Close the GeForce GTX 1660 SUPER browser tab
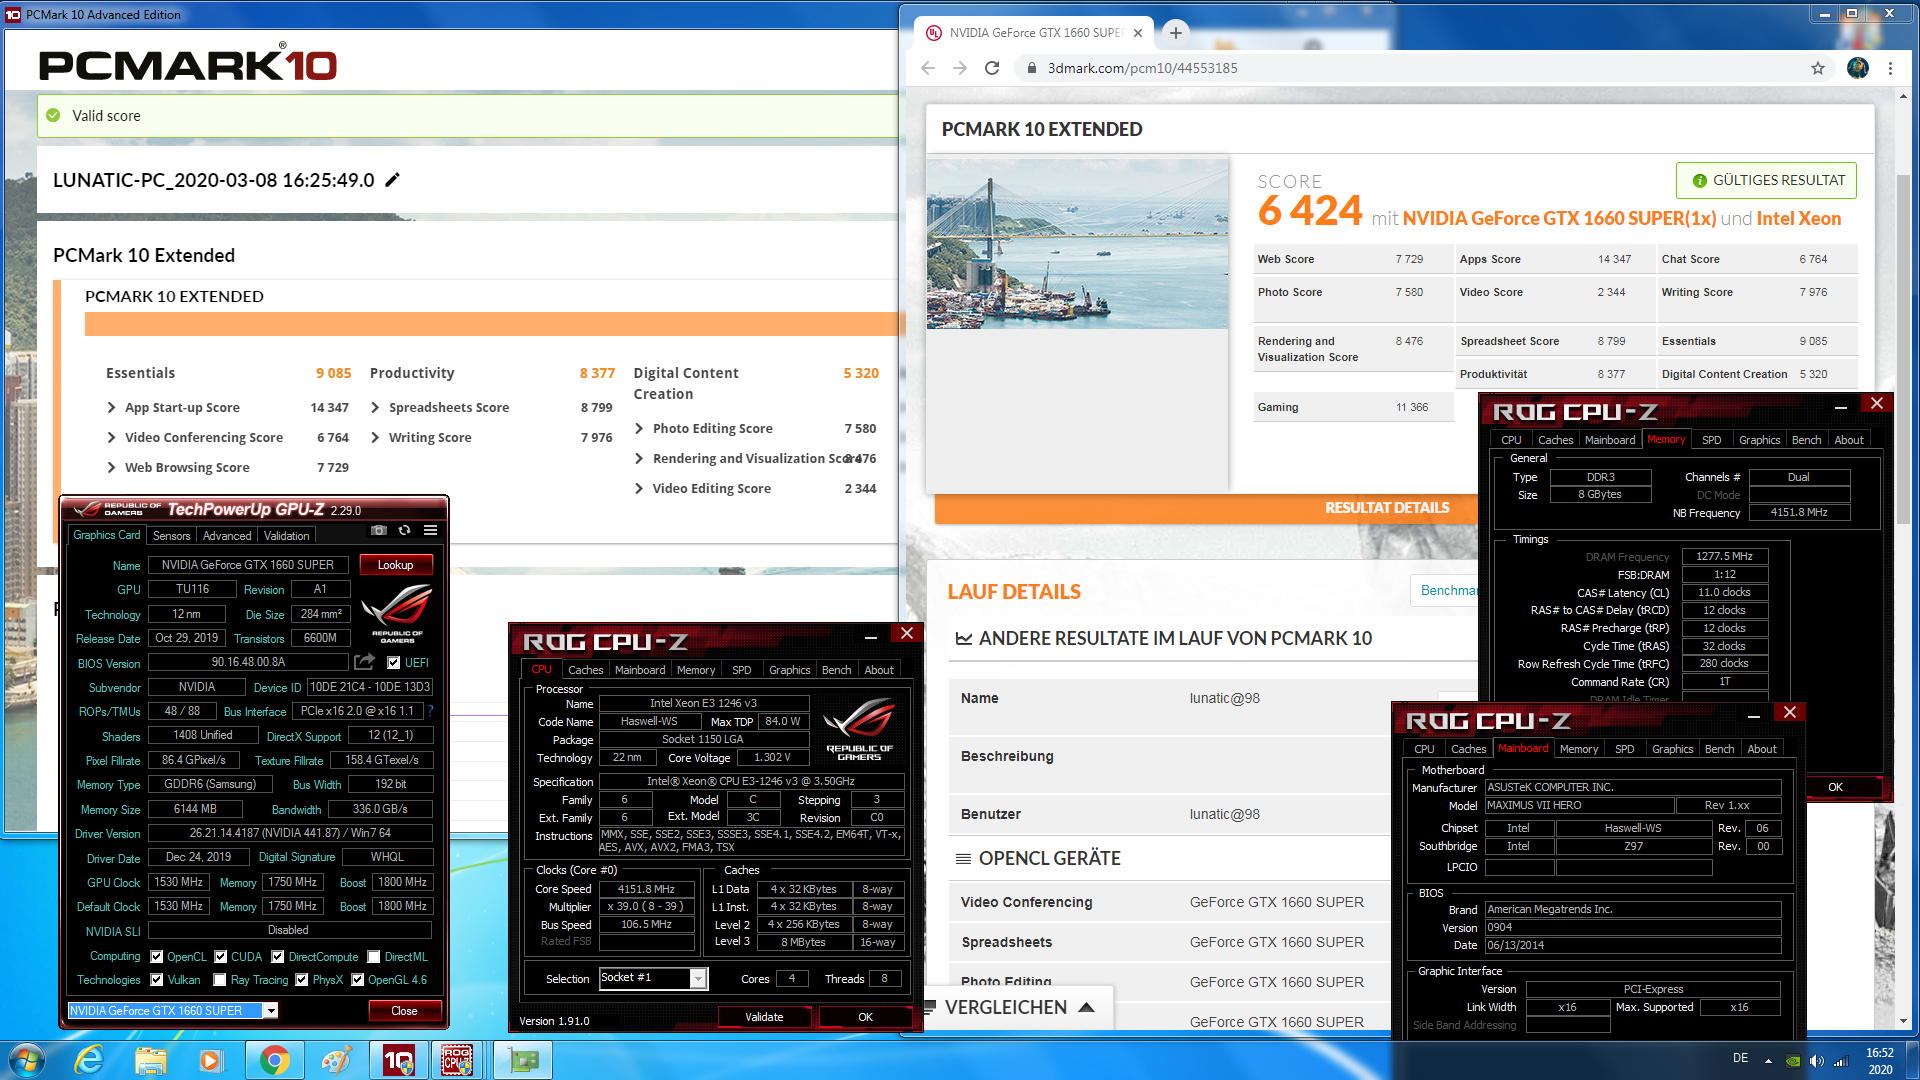Viewport: 1920px width, 1080px height. (1138, 33)
